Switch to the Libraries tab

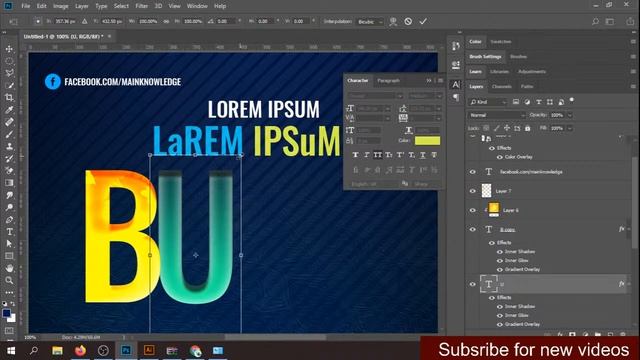pyautogui.click(x=500, y=71)
